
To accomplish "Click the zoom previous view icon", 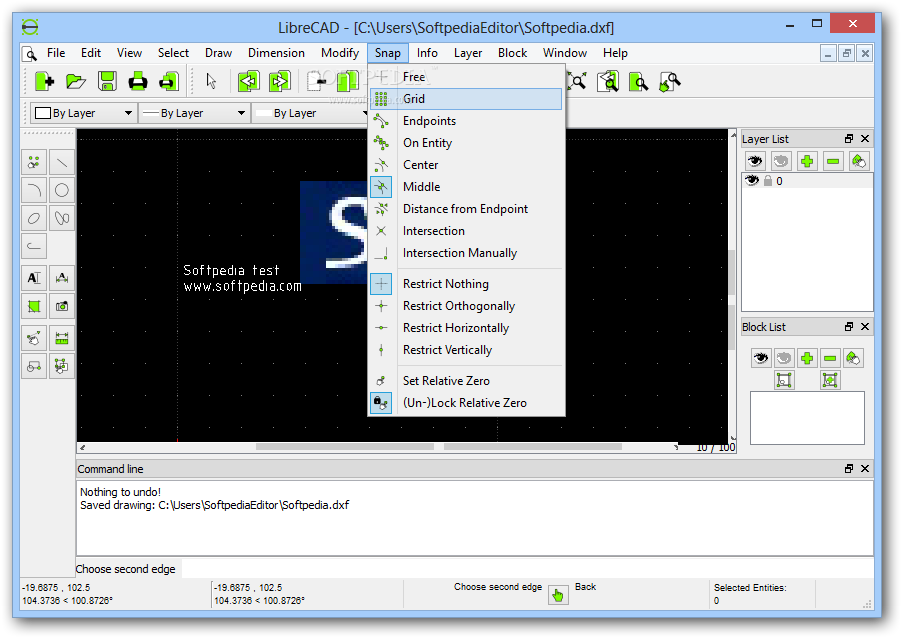I will (608, 81).
